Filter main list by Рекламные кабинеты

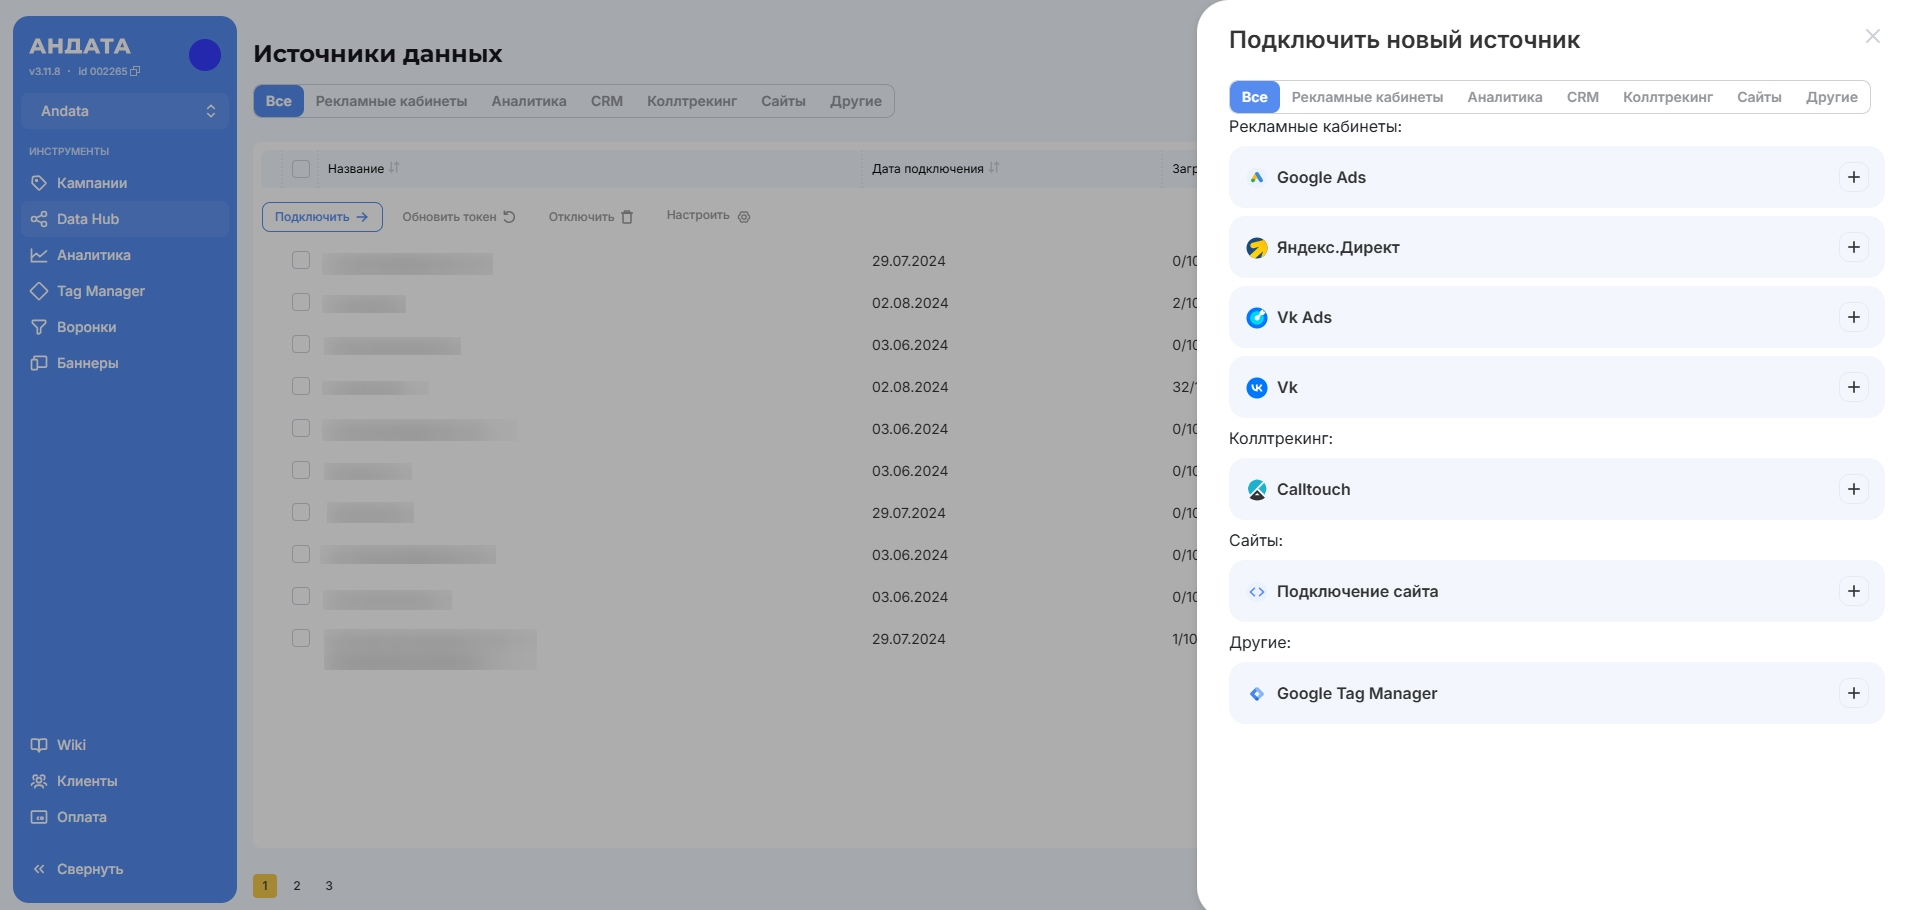click(x=391, y=101)
